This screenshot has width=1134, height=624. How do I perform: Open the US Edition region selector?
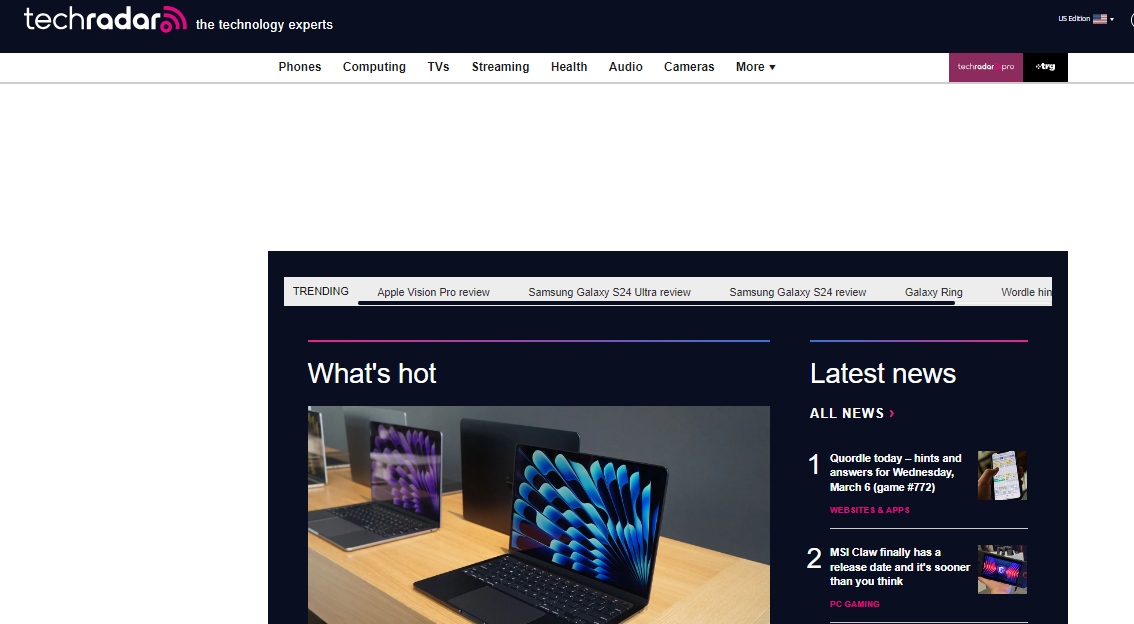(x=1086, y=19)
